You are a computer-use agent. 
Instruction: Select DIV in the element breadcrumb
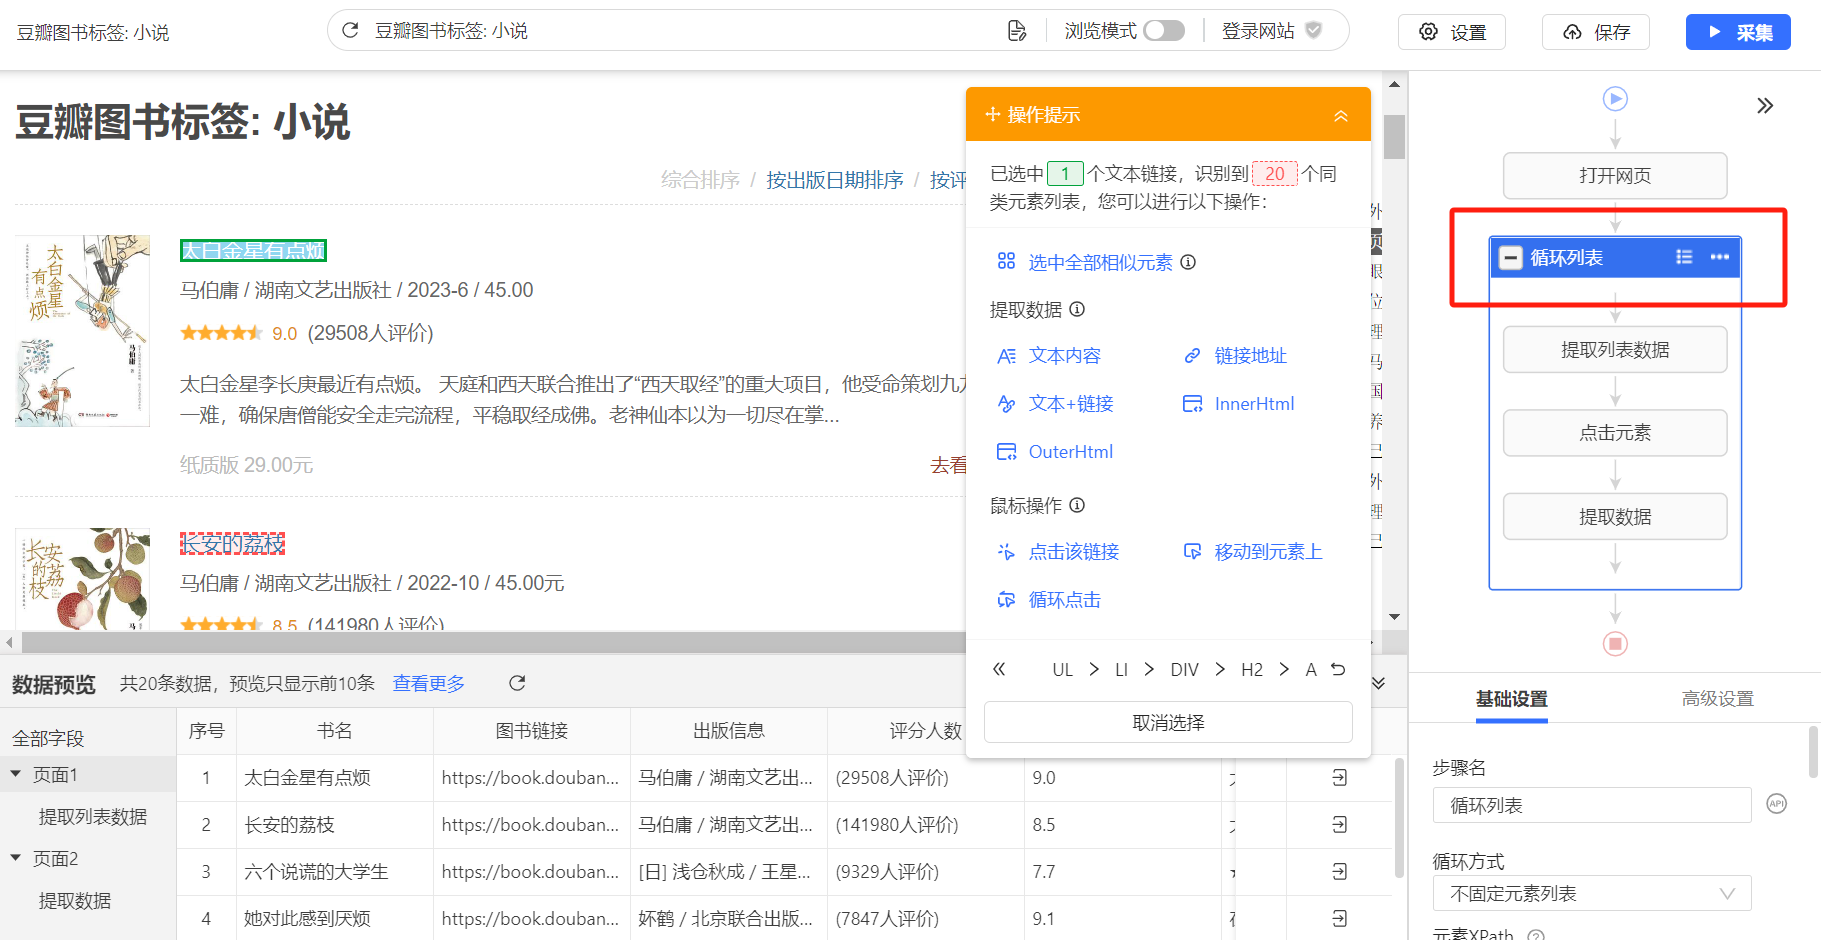pyautogui.click(x=1184, y=670)
